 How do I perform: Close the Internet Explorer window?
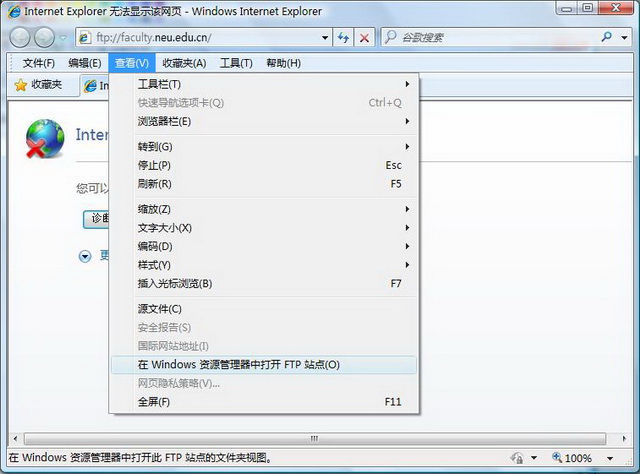[x=616, y=8]
